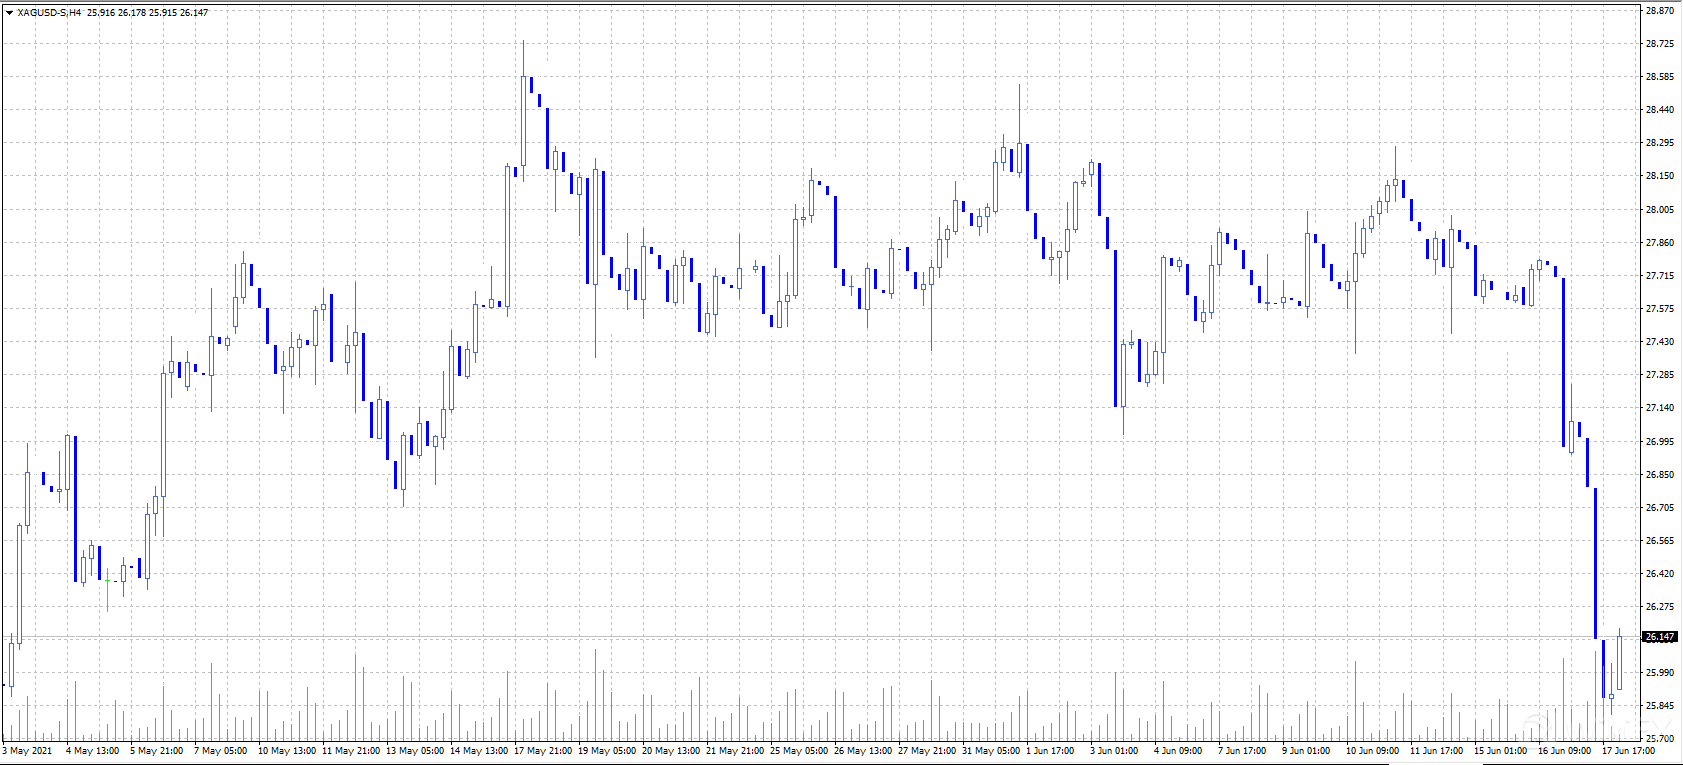Click the 26.565 price axis label
Viewport: 1683px width, 765px height.
pyautogui.click(x=1660, y=541)
